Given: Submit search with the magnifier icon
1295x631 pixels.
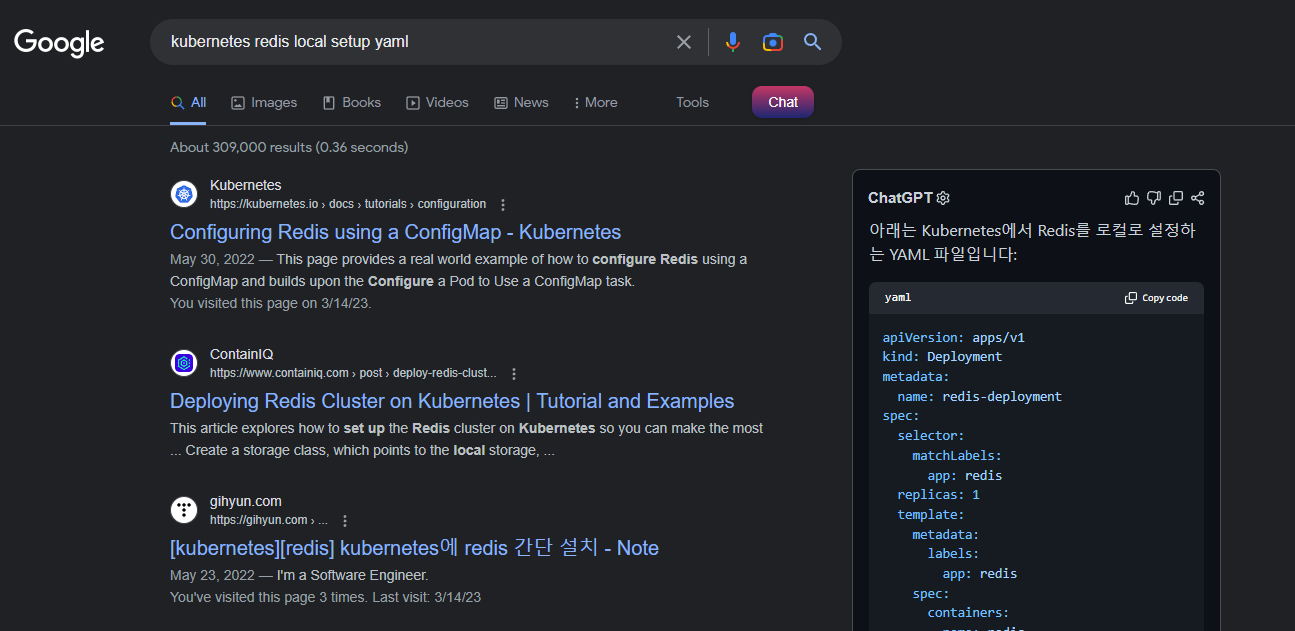Looking at the screenshot, I should tap(813, 42).
